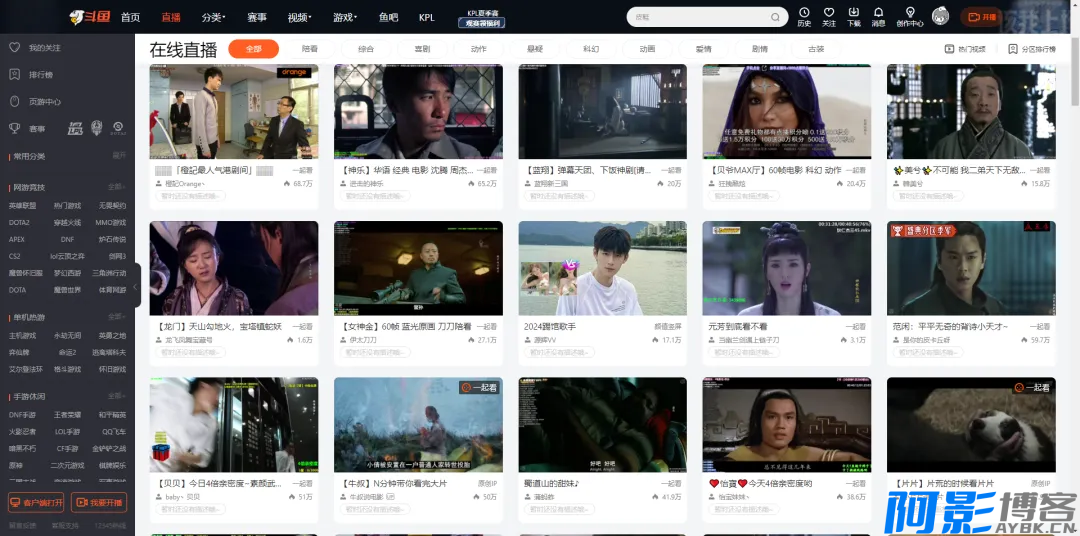Open KPL in the top navigation
Viewport: 1080px width, 536px height.
426,17
